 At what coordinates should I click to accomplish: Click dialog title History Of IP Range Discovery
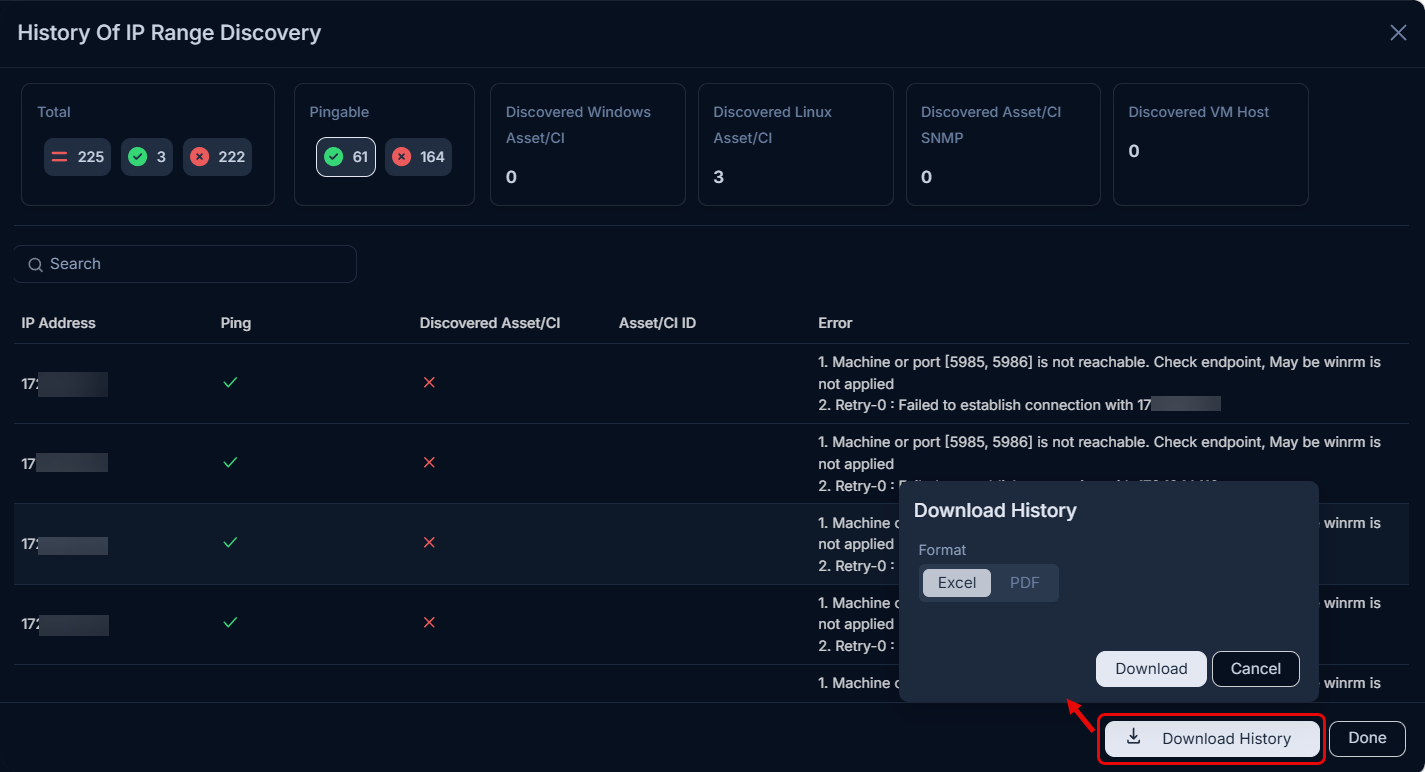[x=169, y=32]
